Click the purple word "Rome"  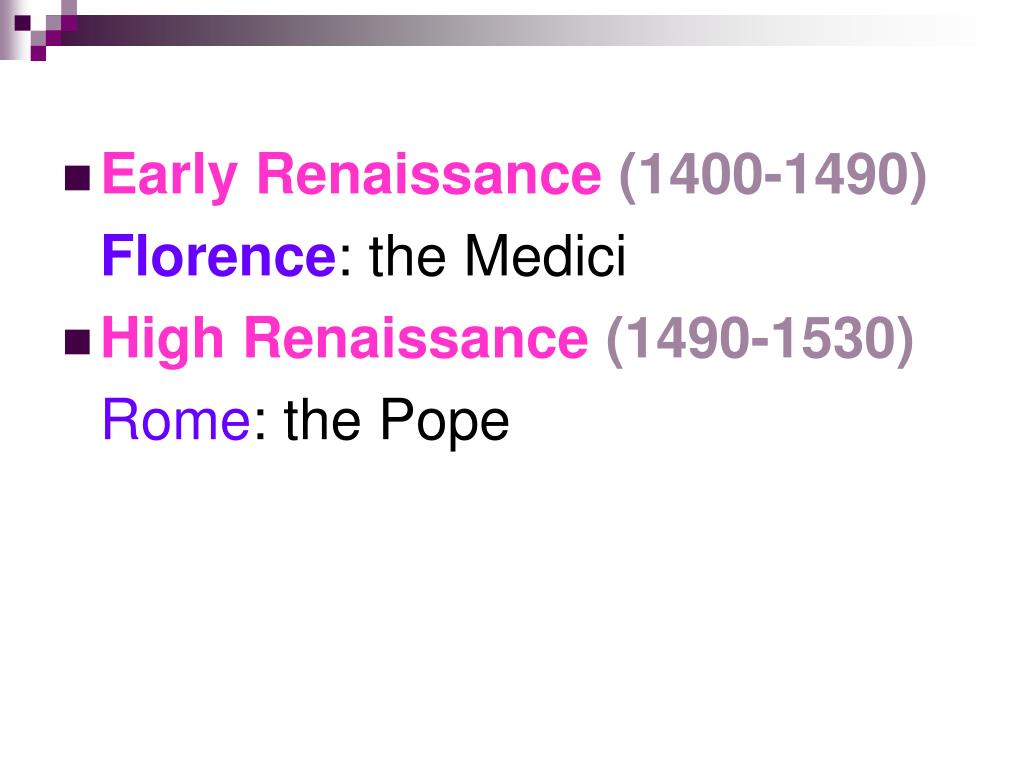(x=176, y=421)
